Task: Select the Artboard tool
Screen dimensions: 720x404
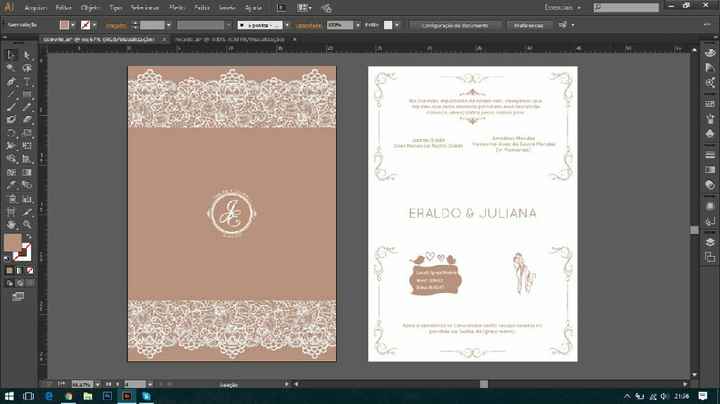Action: [x=11, y=212]
